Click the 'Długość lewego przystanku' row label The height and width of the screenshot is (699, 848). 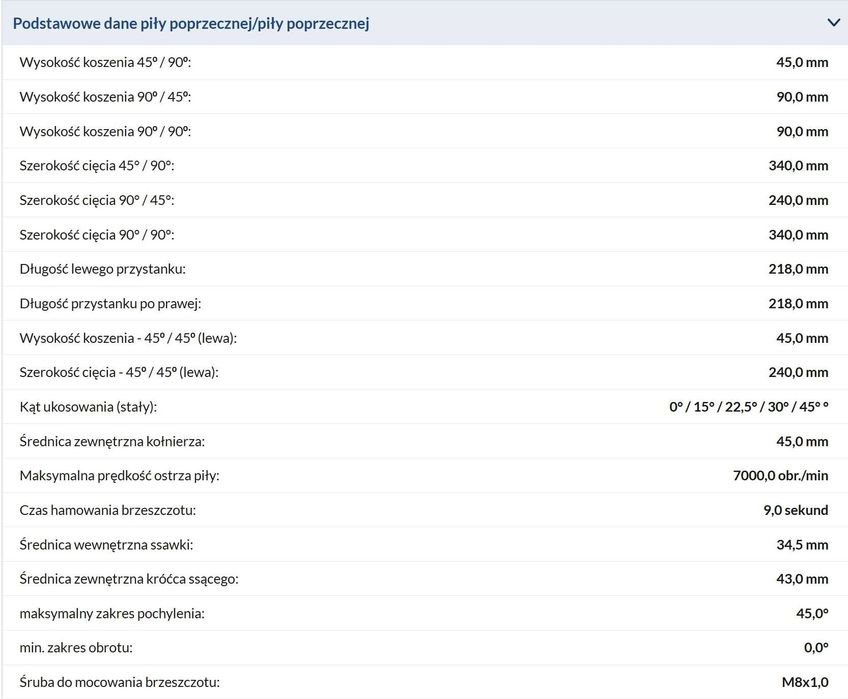click(103, 269)
